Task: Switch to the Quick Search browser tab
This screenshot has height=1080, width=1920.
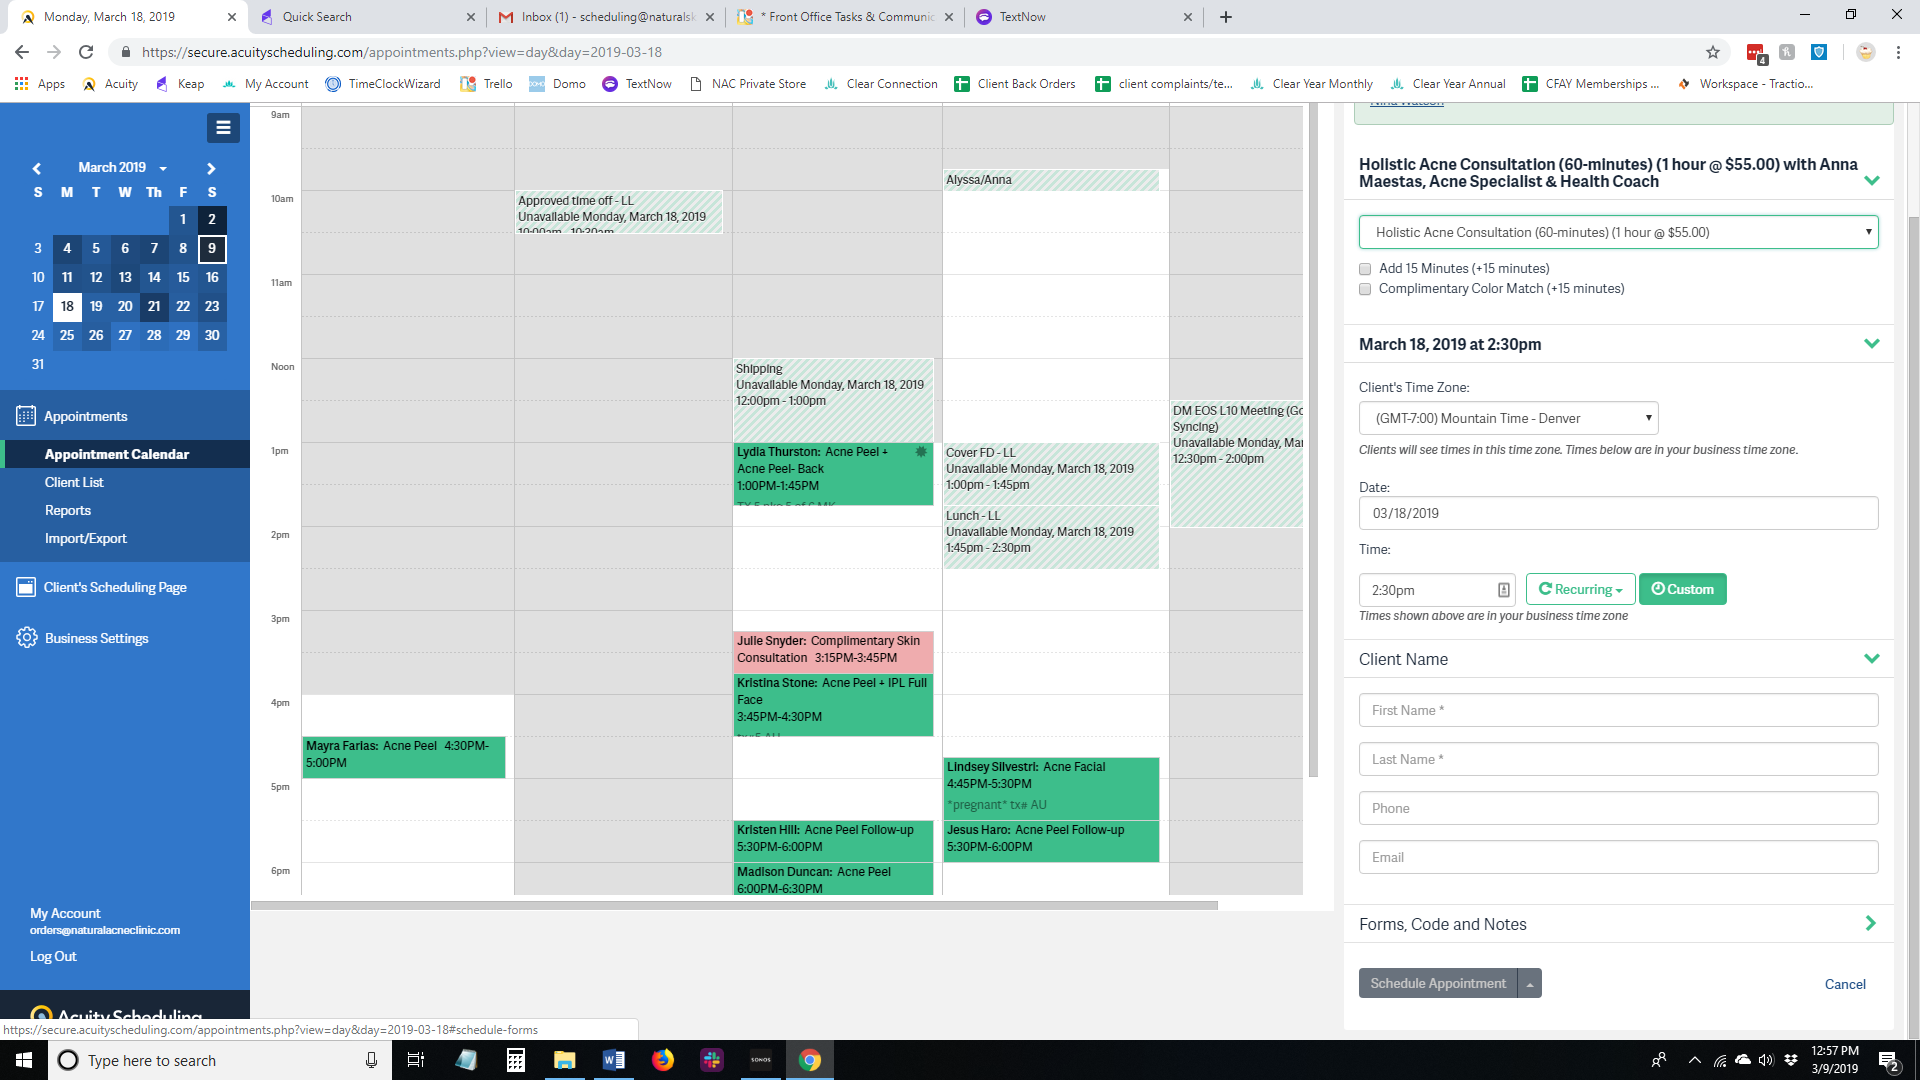Action: tap(367, 17)
